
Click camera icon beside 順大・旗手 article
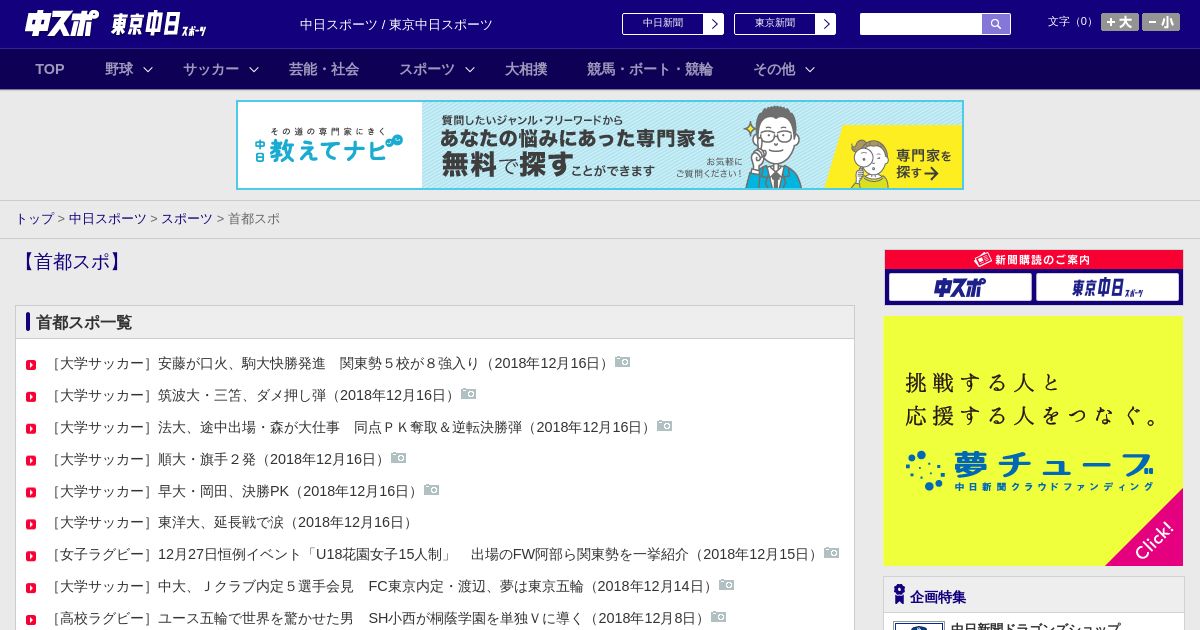[398, 458]
